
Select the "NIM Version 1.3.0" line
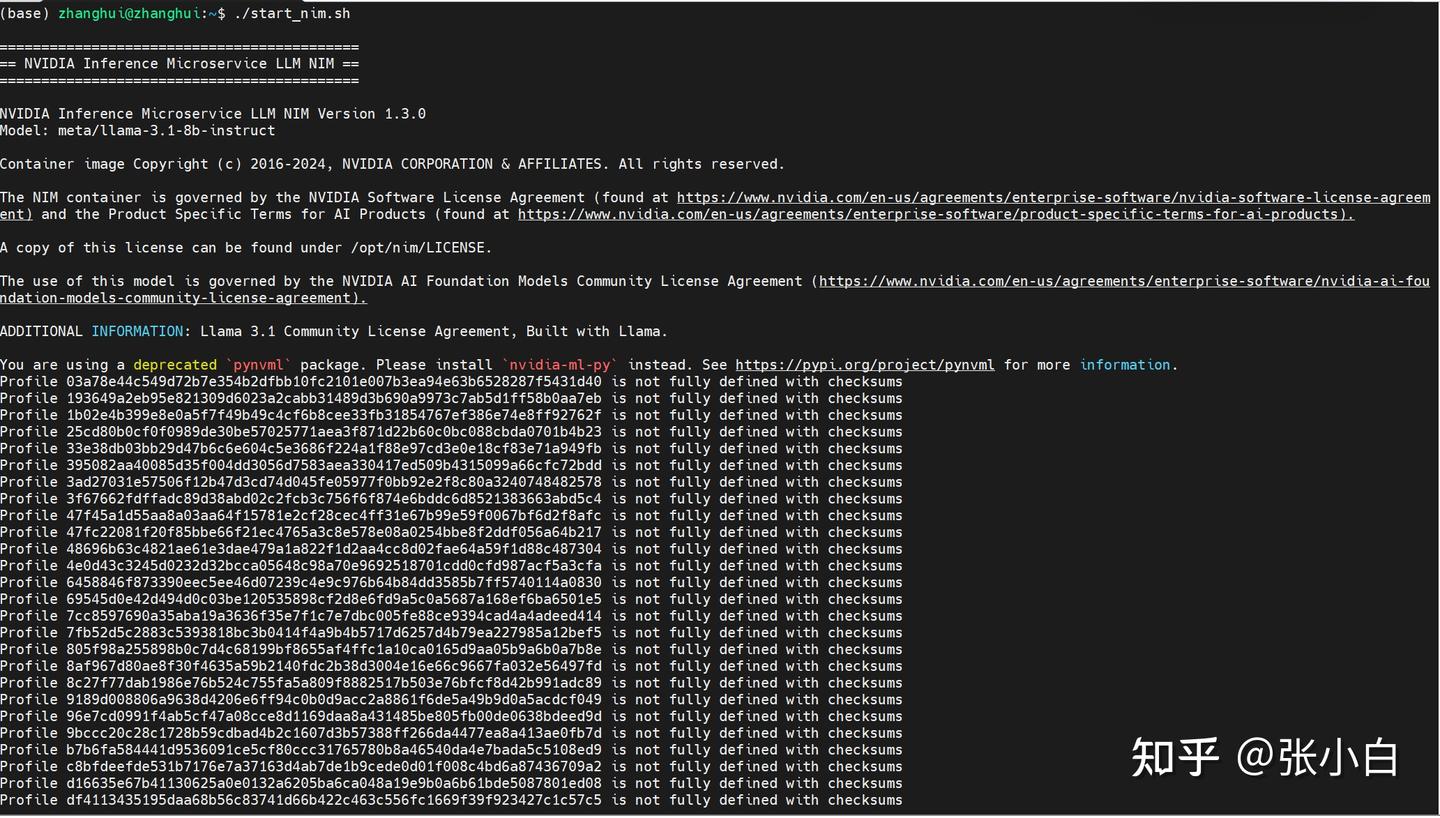(213, 114)
